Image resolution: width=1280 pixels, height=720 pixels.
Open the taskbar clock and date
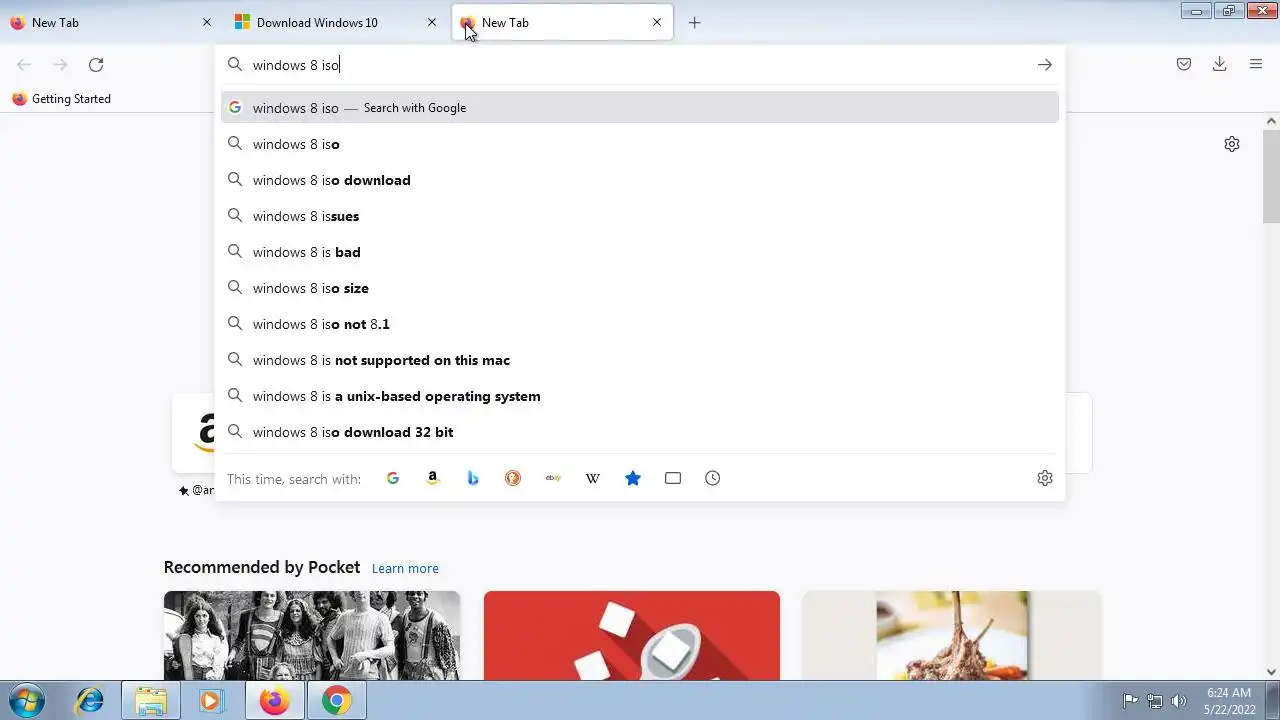pyautogui.click(x=1229, y=701)
